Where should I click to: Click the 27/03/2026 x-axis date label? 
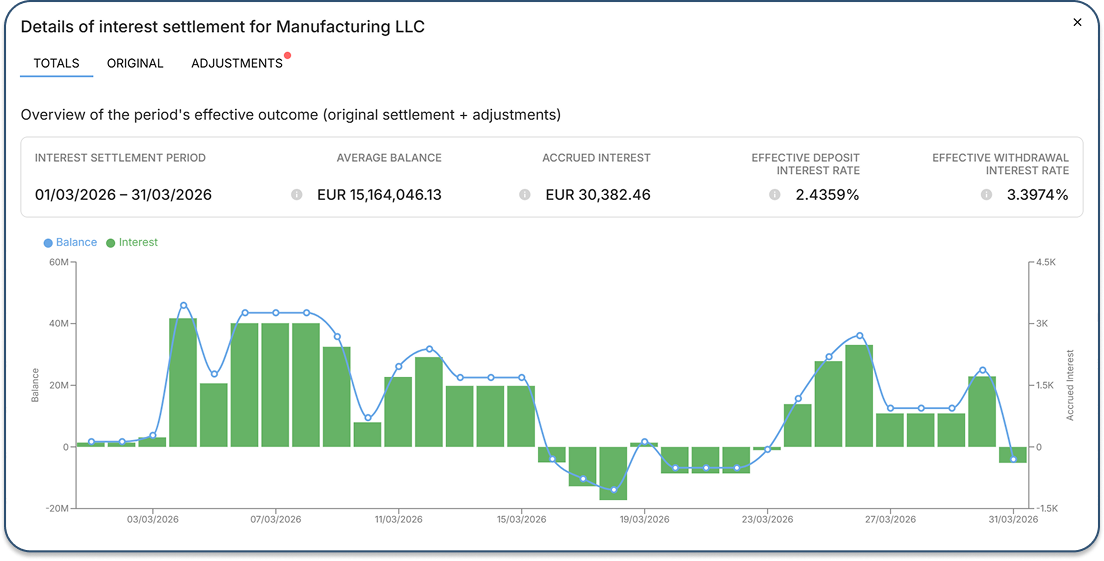(x=890, y=519)
